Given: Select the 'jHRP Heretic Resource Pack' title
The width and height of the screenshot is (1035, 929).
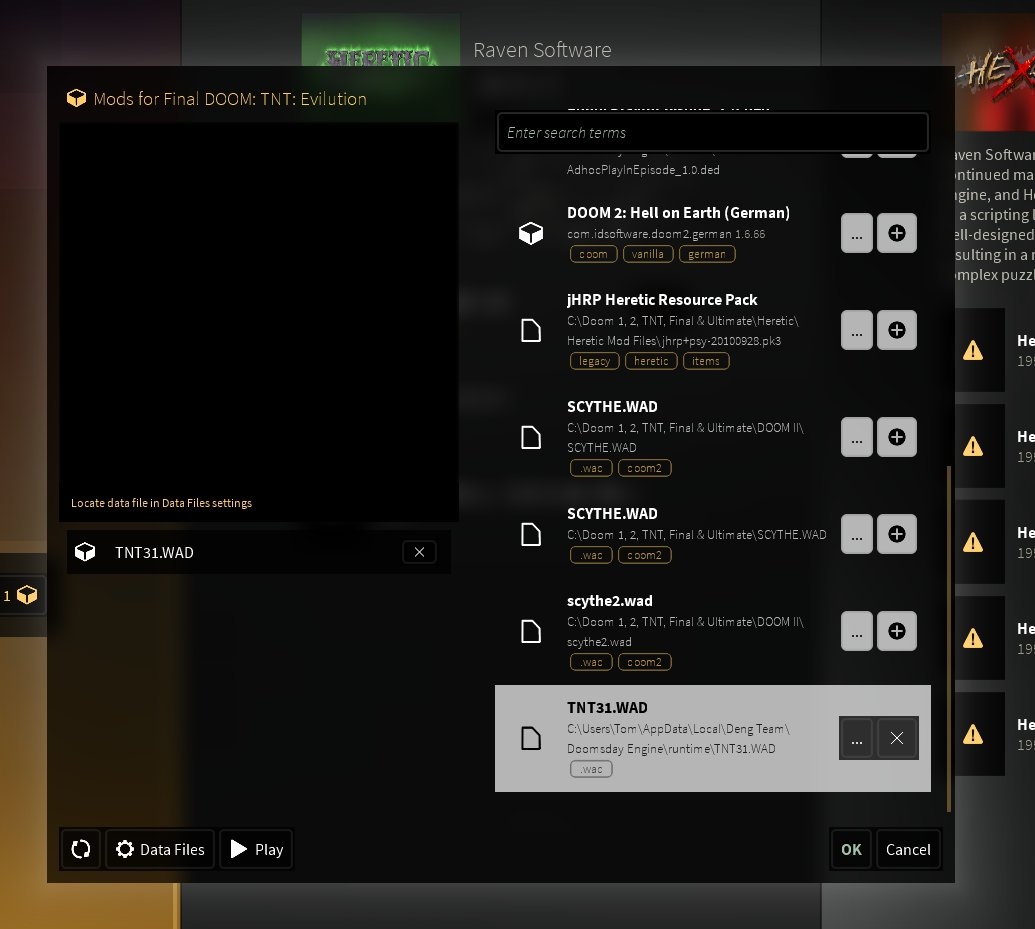Looking at the screenshot, I should [x=661, y=300].
